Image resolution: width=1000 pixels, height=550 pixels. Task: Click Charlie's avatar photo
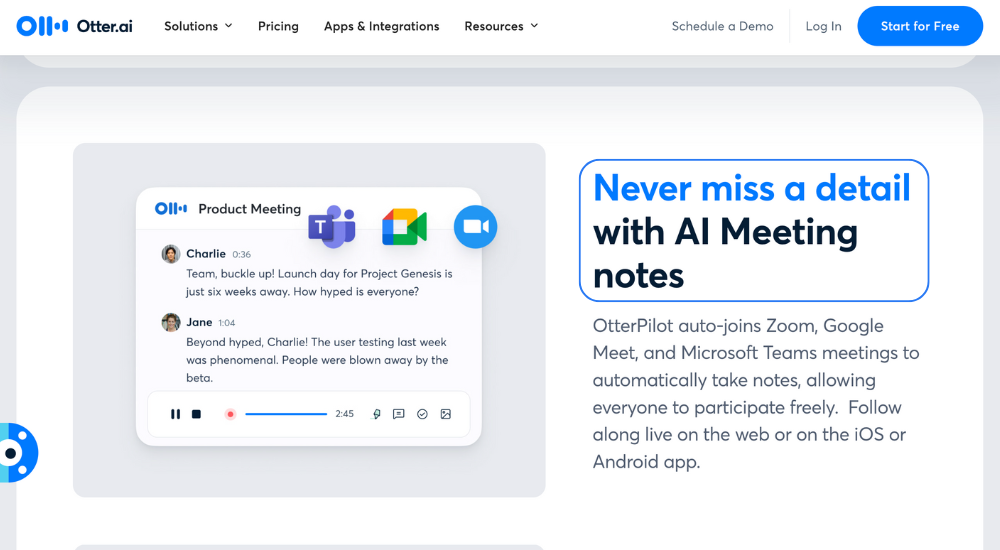[x=170, y=254]
